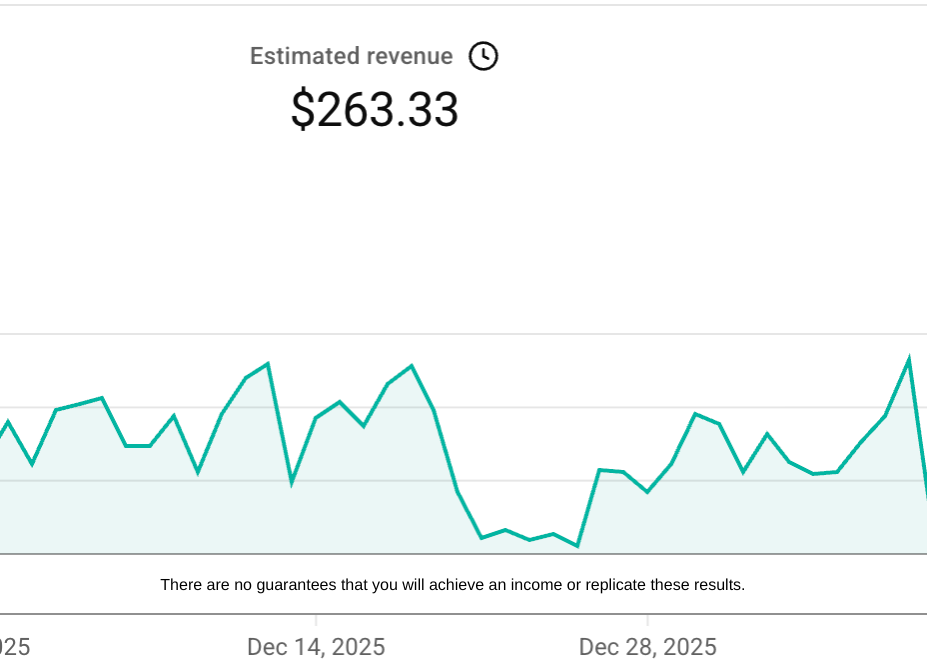Click the data point above Dec 28 label
Image resolution: width=928 pixels, height=662 pixels.
click(648, 490)
